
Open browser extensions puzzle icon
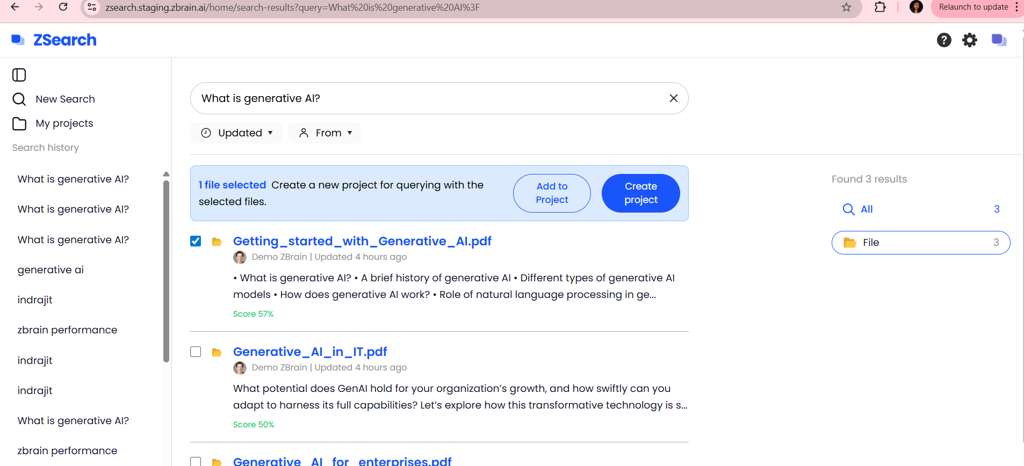[x=880, y=7]
